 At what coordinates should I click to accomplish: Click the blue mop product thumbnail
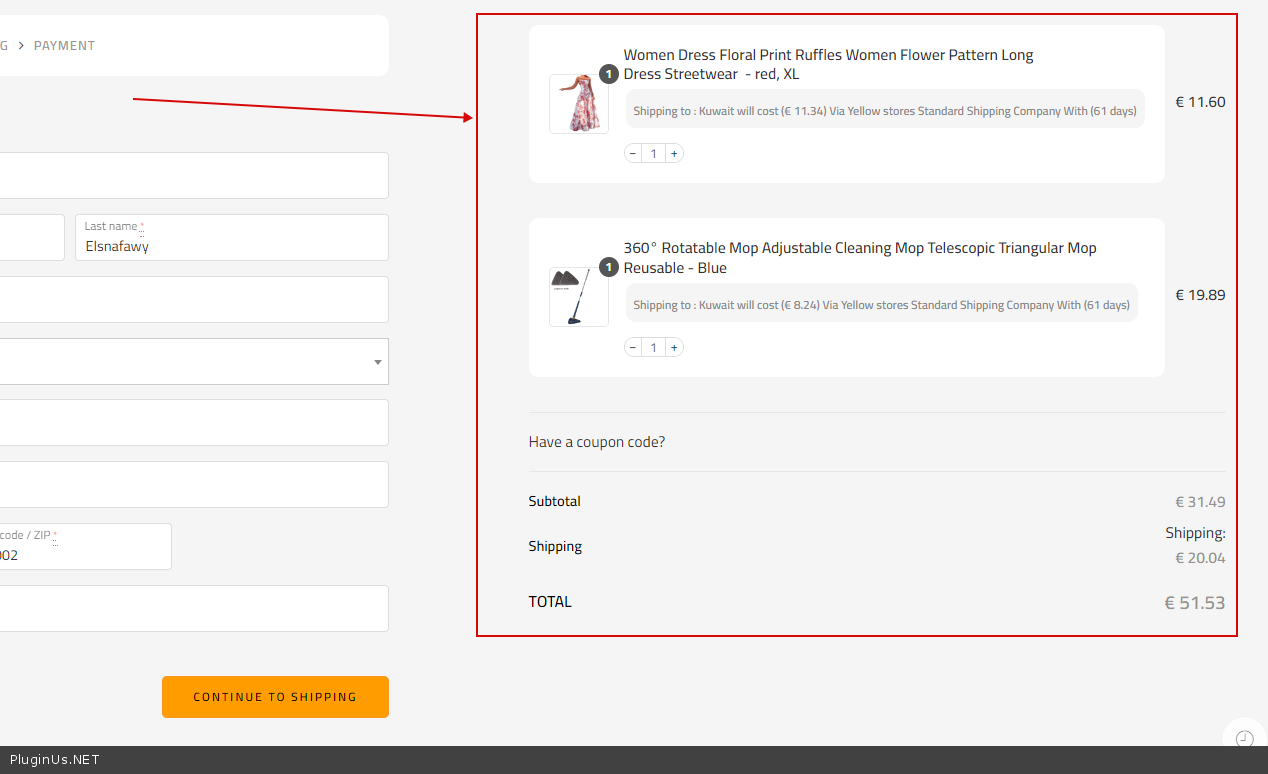(x=578, y=297)
